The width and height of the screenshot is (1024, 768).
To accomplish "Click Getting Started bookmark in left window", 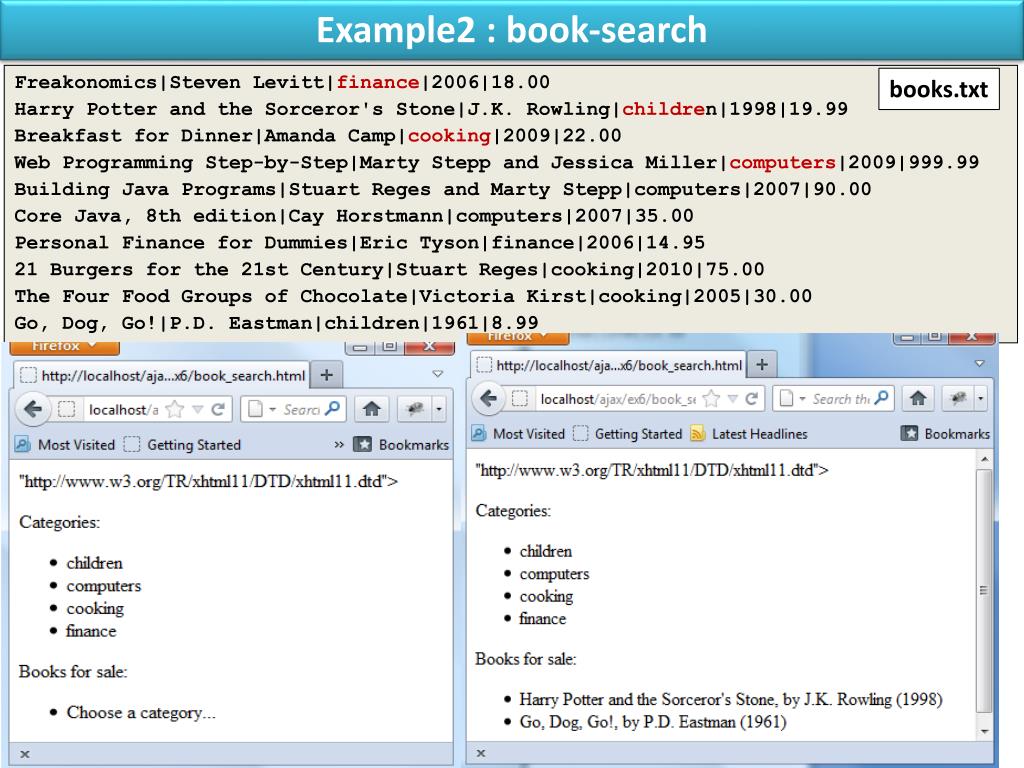I will [x=183, y=445].
